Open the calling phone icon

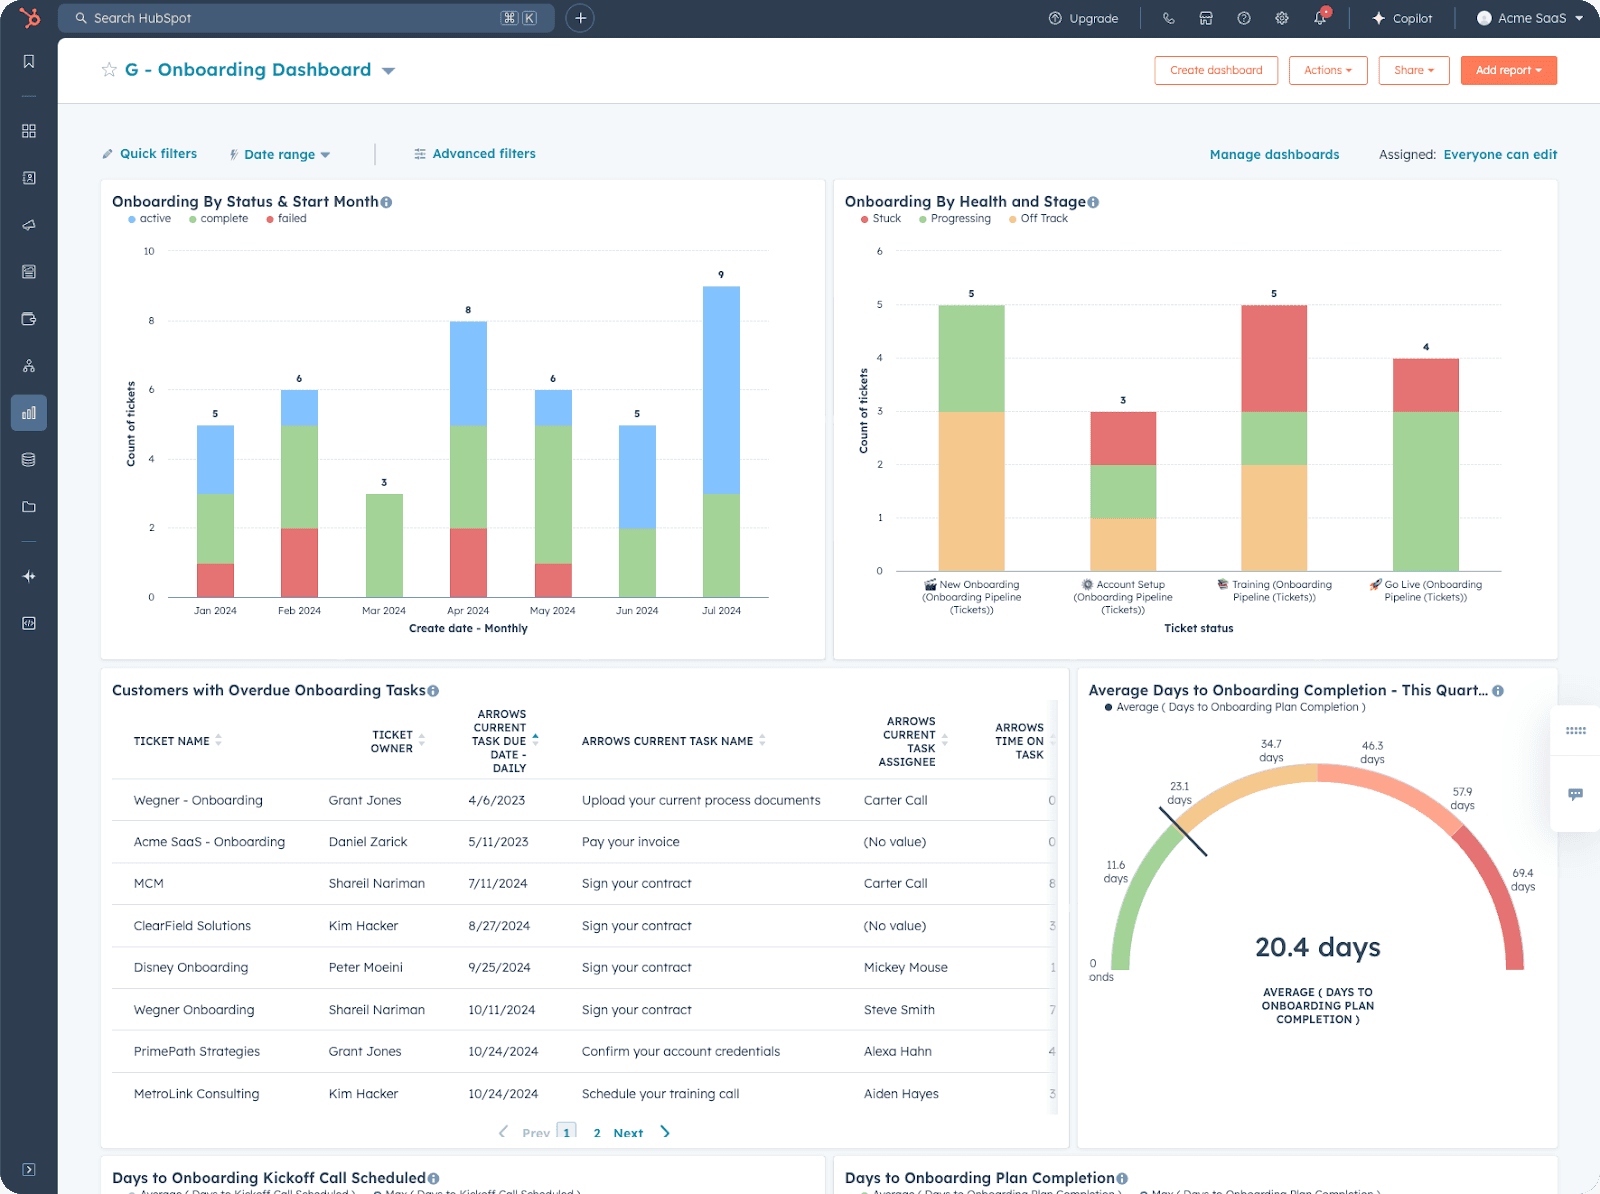tap(1168, 18)
